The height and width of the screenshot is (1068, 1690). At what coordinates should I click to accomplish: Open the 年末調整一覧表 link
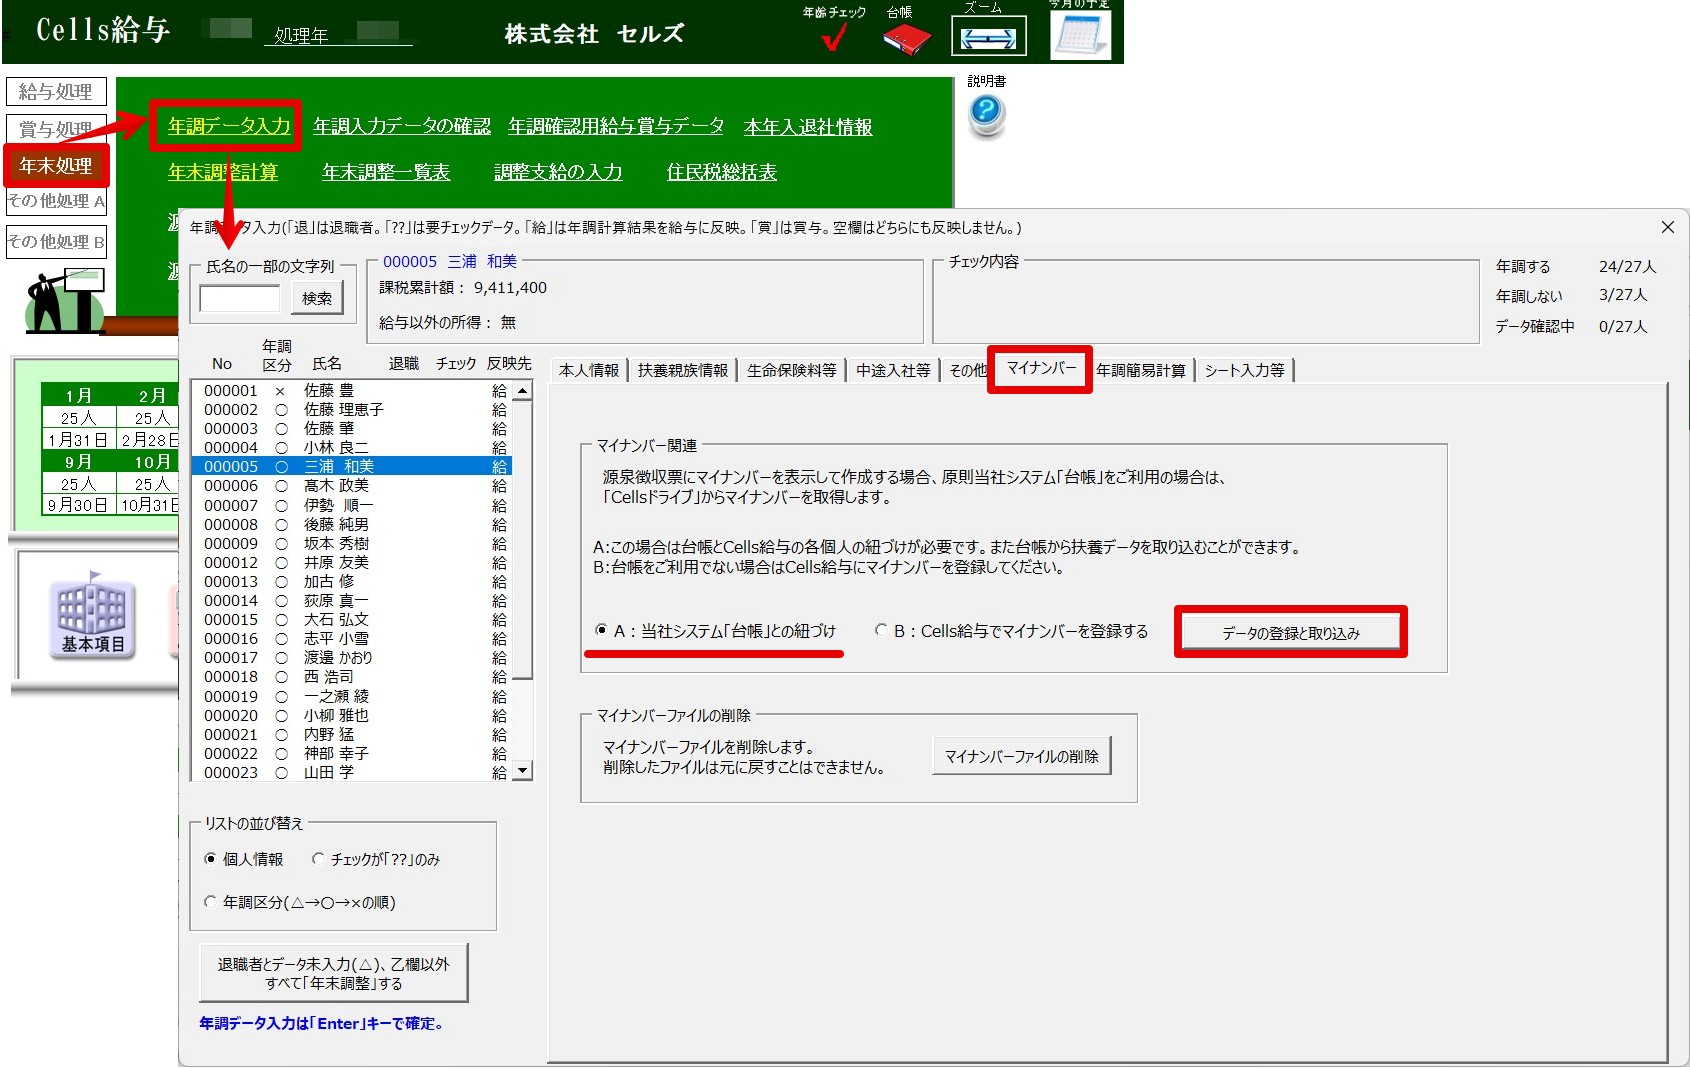386,172
